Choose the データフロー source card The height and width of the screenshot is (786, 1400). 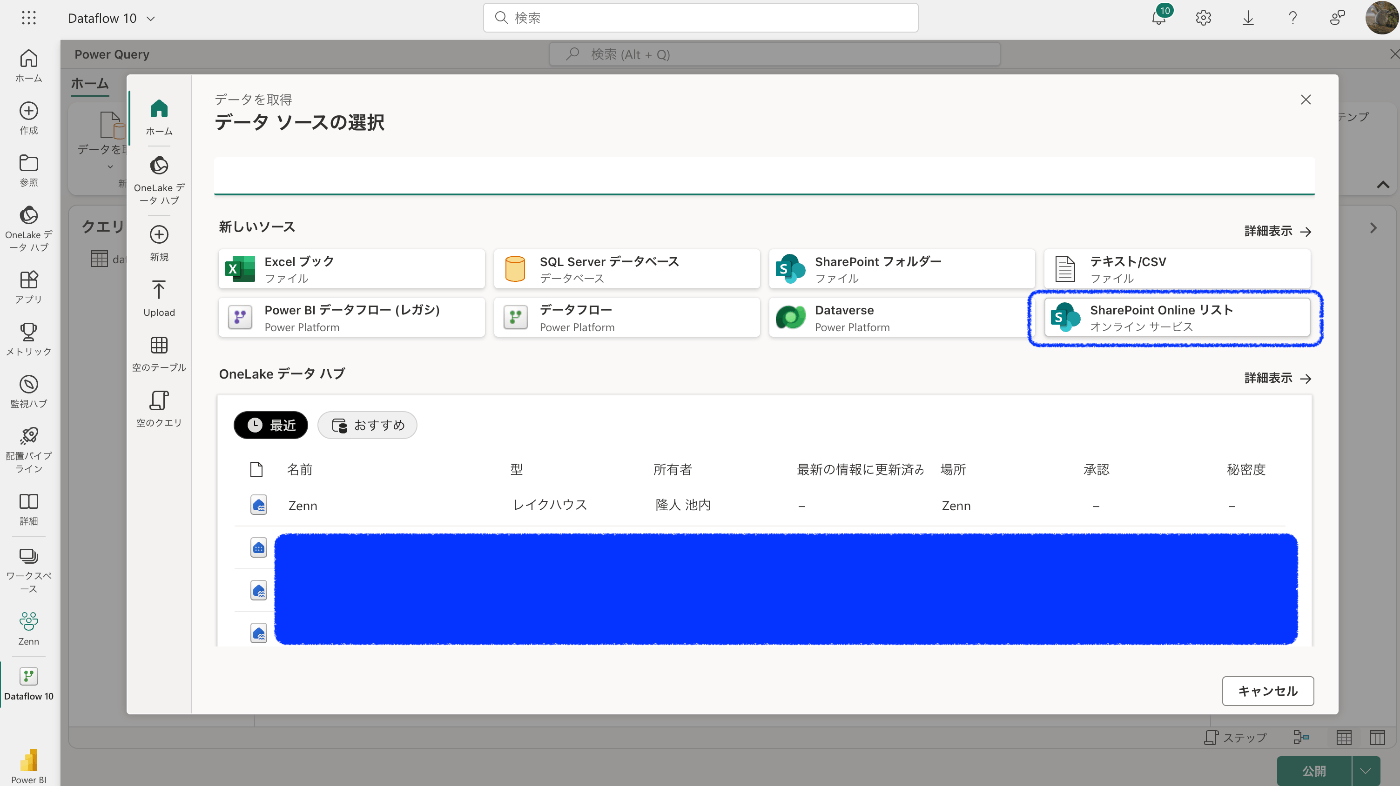(x=627, y=318)
